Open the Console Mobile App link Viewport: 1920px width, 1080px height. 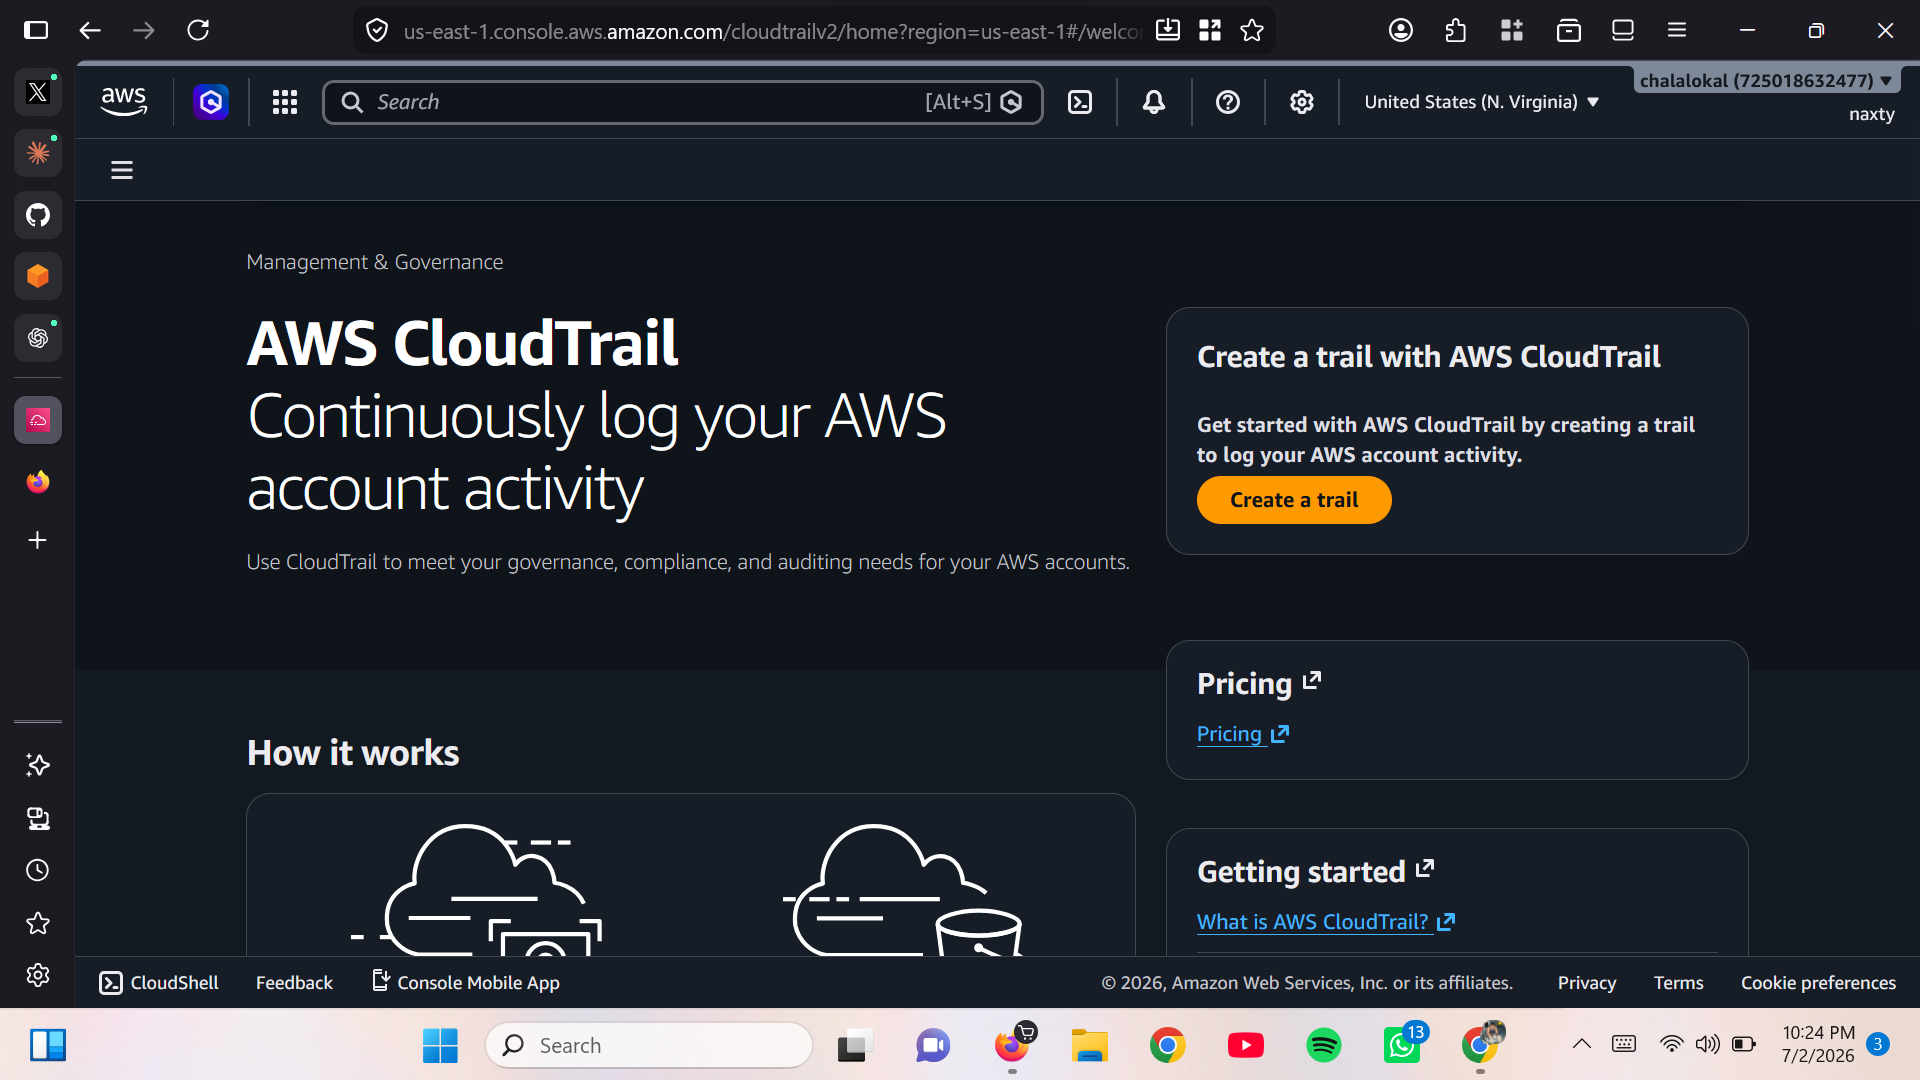pos(466,983)
